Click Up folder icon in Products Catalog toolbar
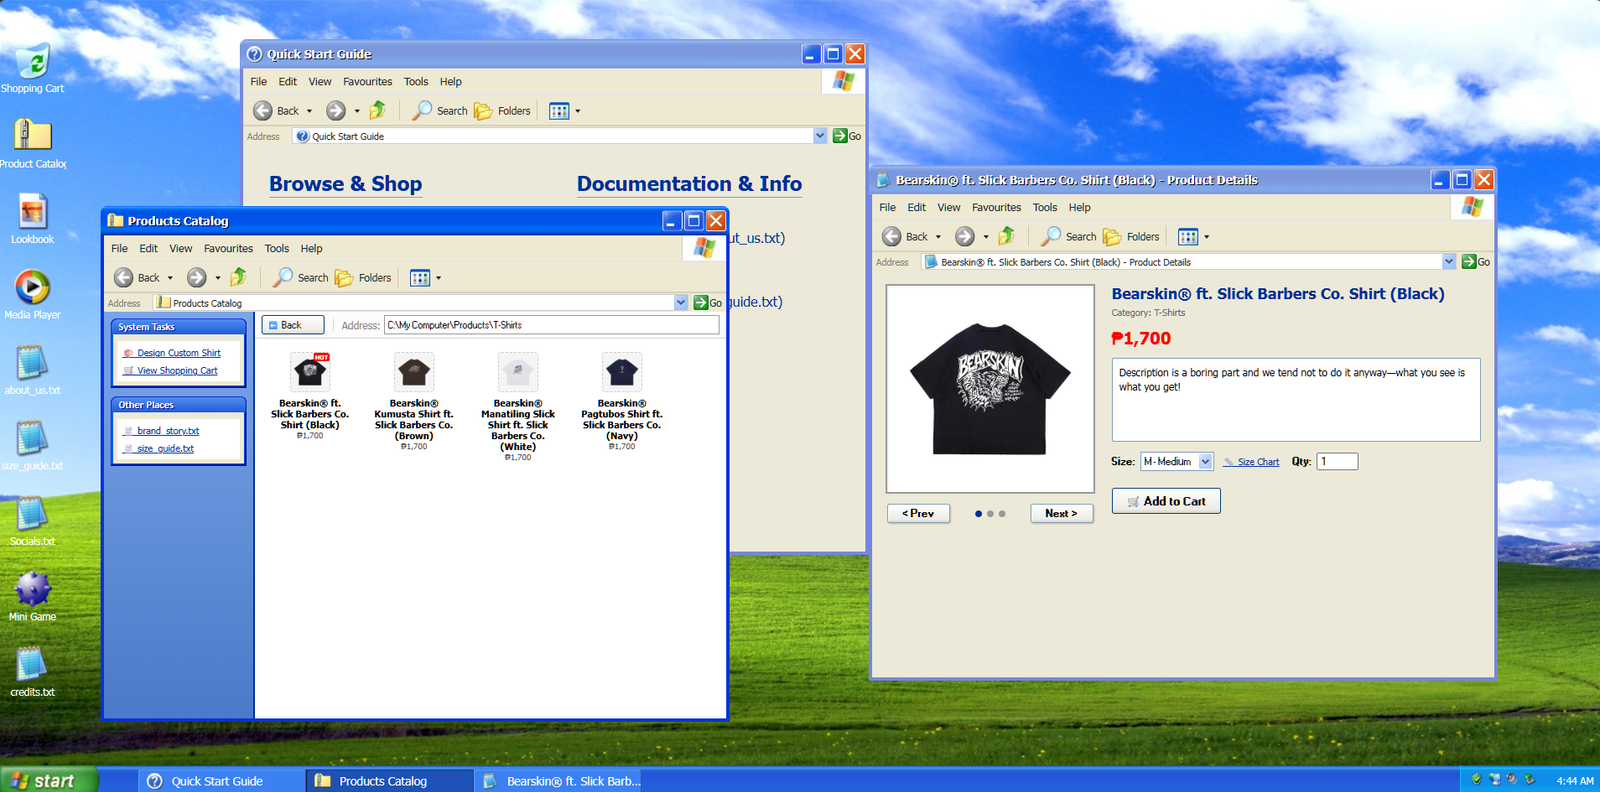Viewport: 1600px width, 792px height. (239, 277)
